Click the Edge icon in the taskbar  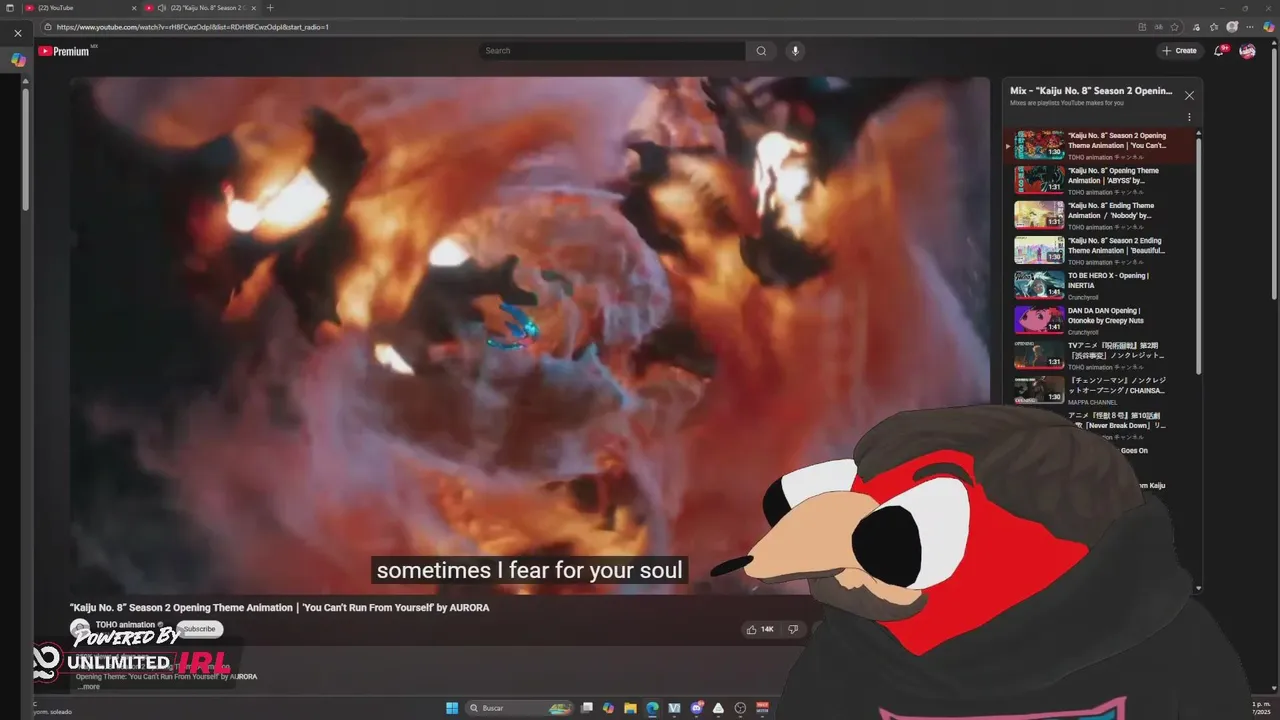click(x=652, y=708)
